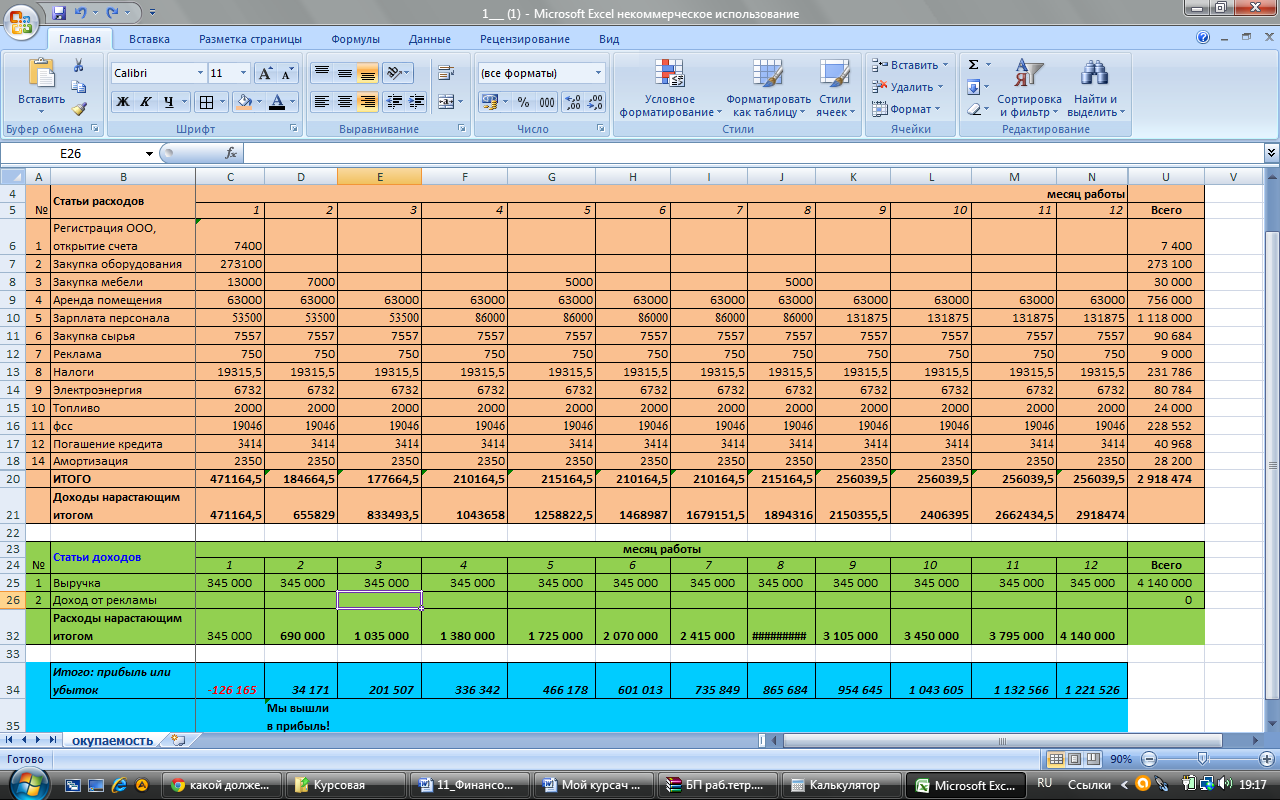This screenshot has height=800, width=1280.
Task: Decrease cell indent
Action: tap(394, 102)
